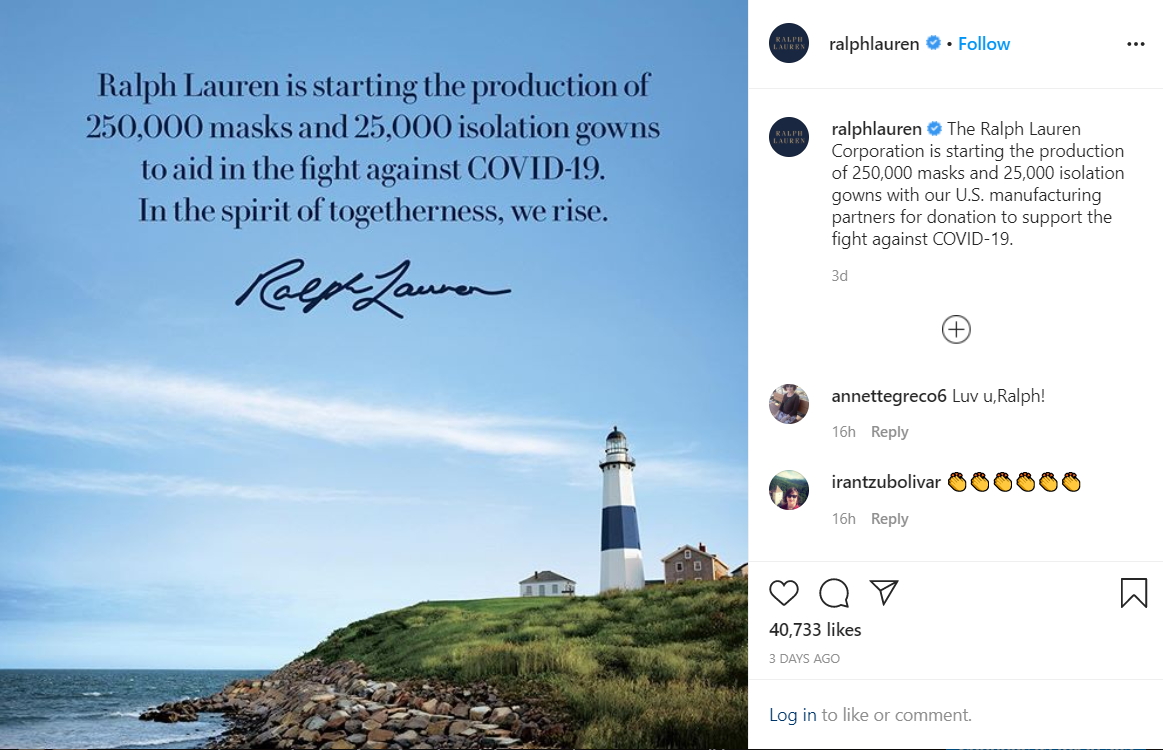Image resolution: width=1163 pixels, height=750 pixels.
Task: Open irantzubolivar profile avatar
Action: (788, 490)
